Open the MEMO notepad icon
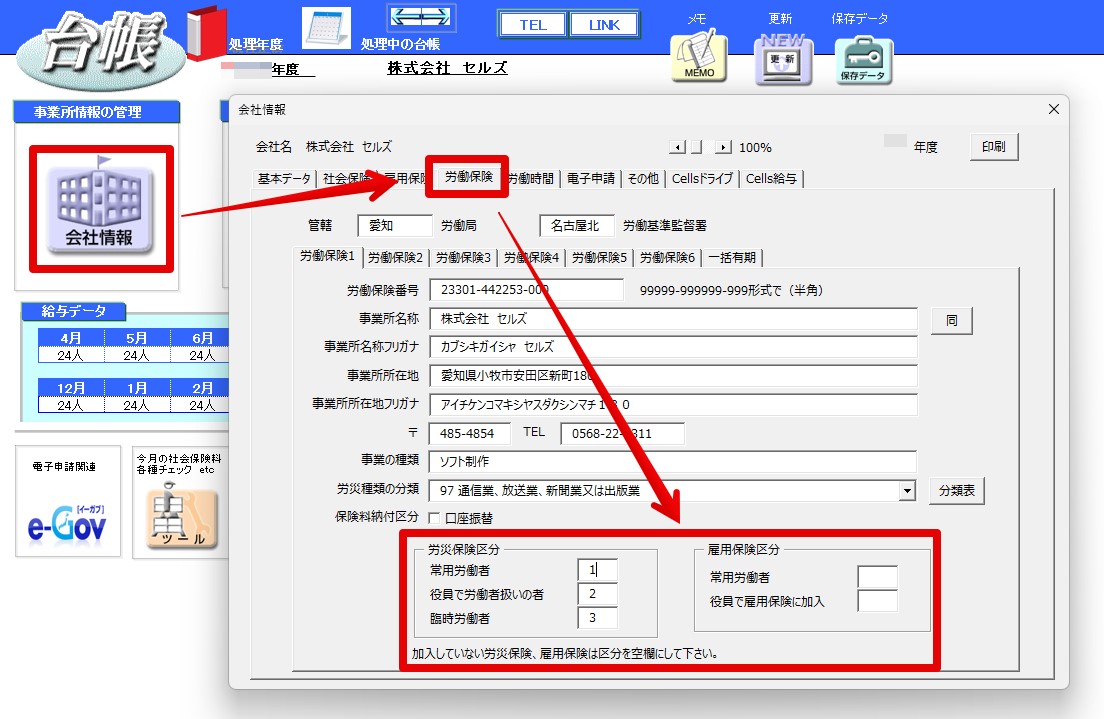Screen dimensions: 1104x719 point(699,56)
